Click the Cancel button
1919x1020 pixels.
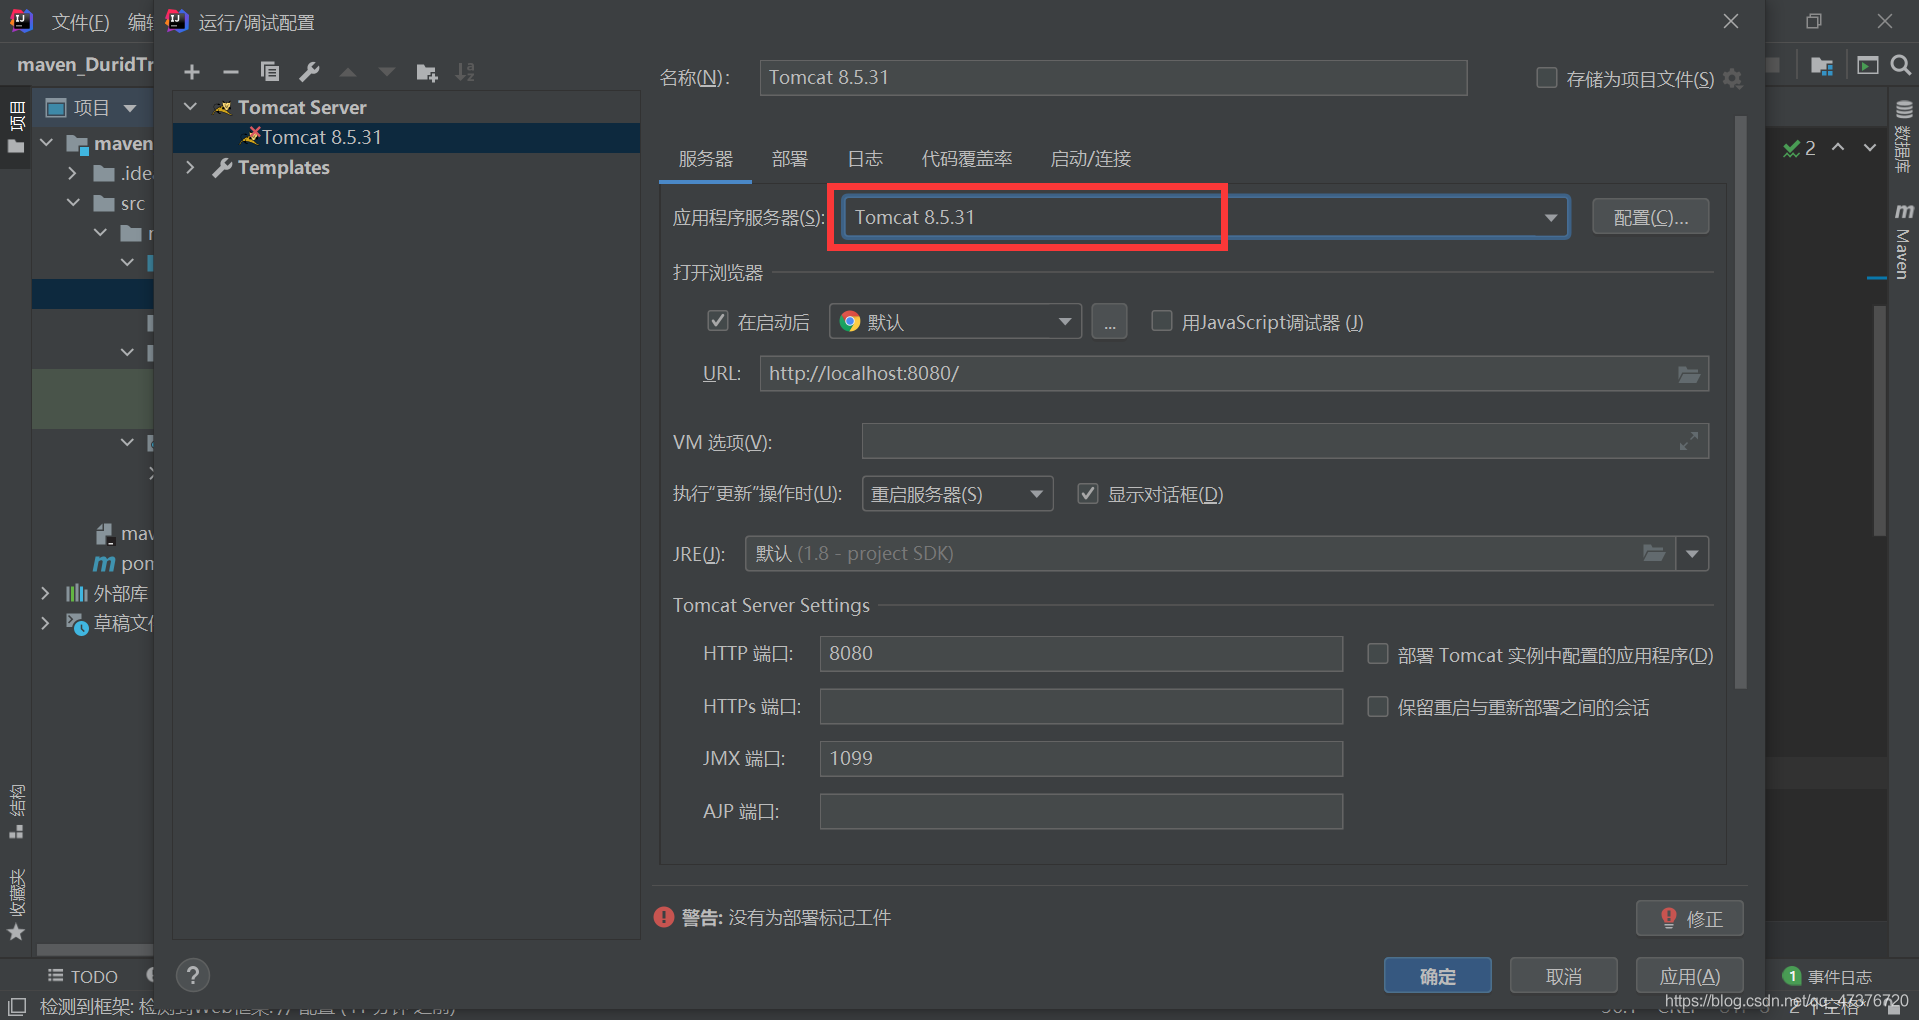click(1563, 976)
